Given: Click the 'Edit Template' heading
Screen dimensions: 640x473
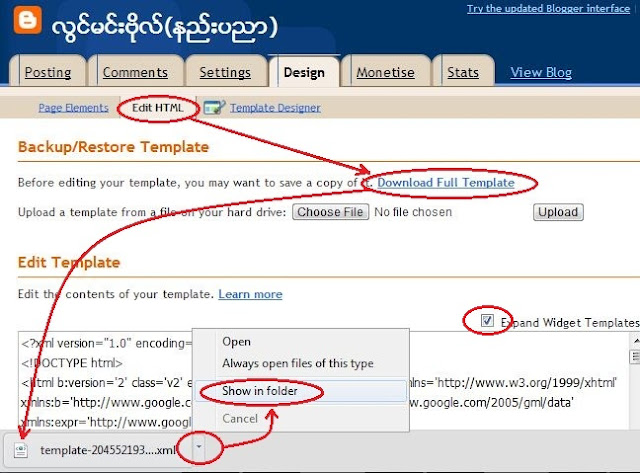Looking at the screenshot, I should [x=69, y=262].
